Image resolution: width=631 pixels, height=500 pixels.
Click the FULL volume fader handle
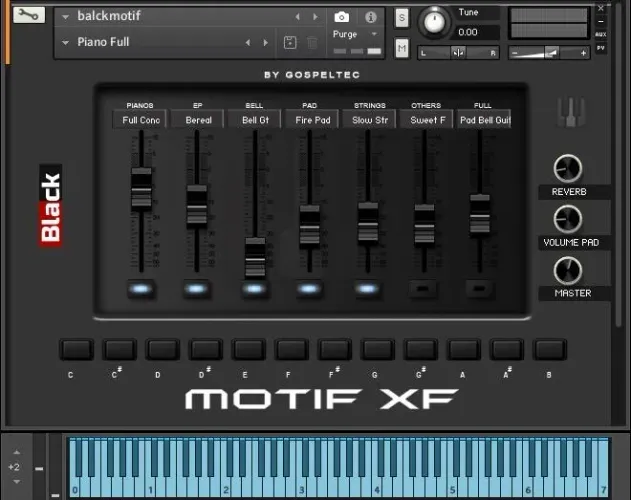(x=480, y=215)
